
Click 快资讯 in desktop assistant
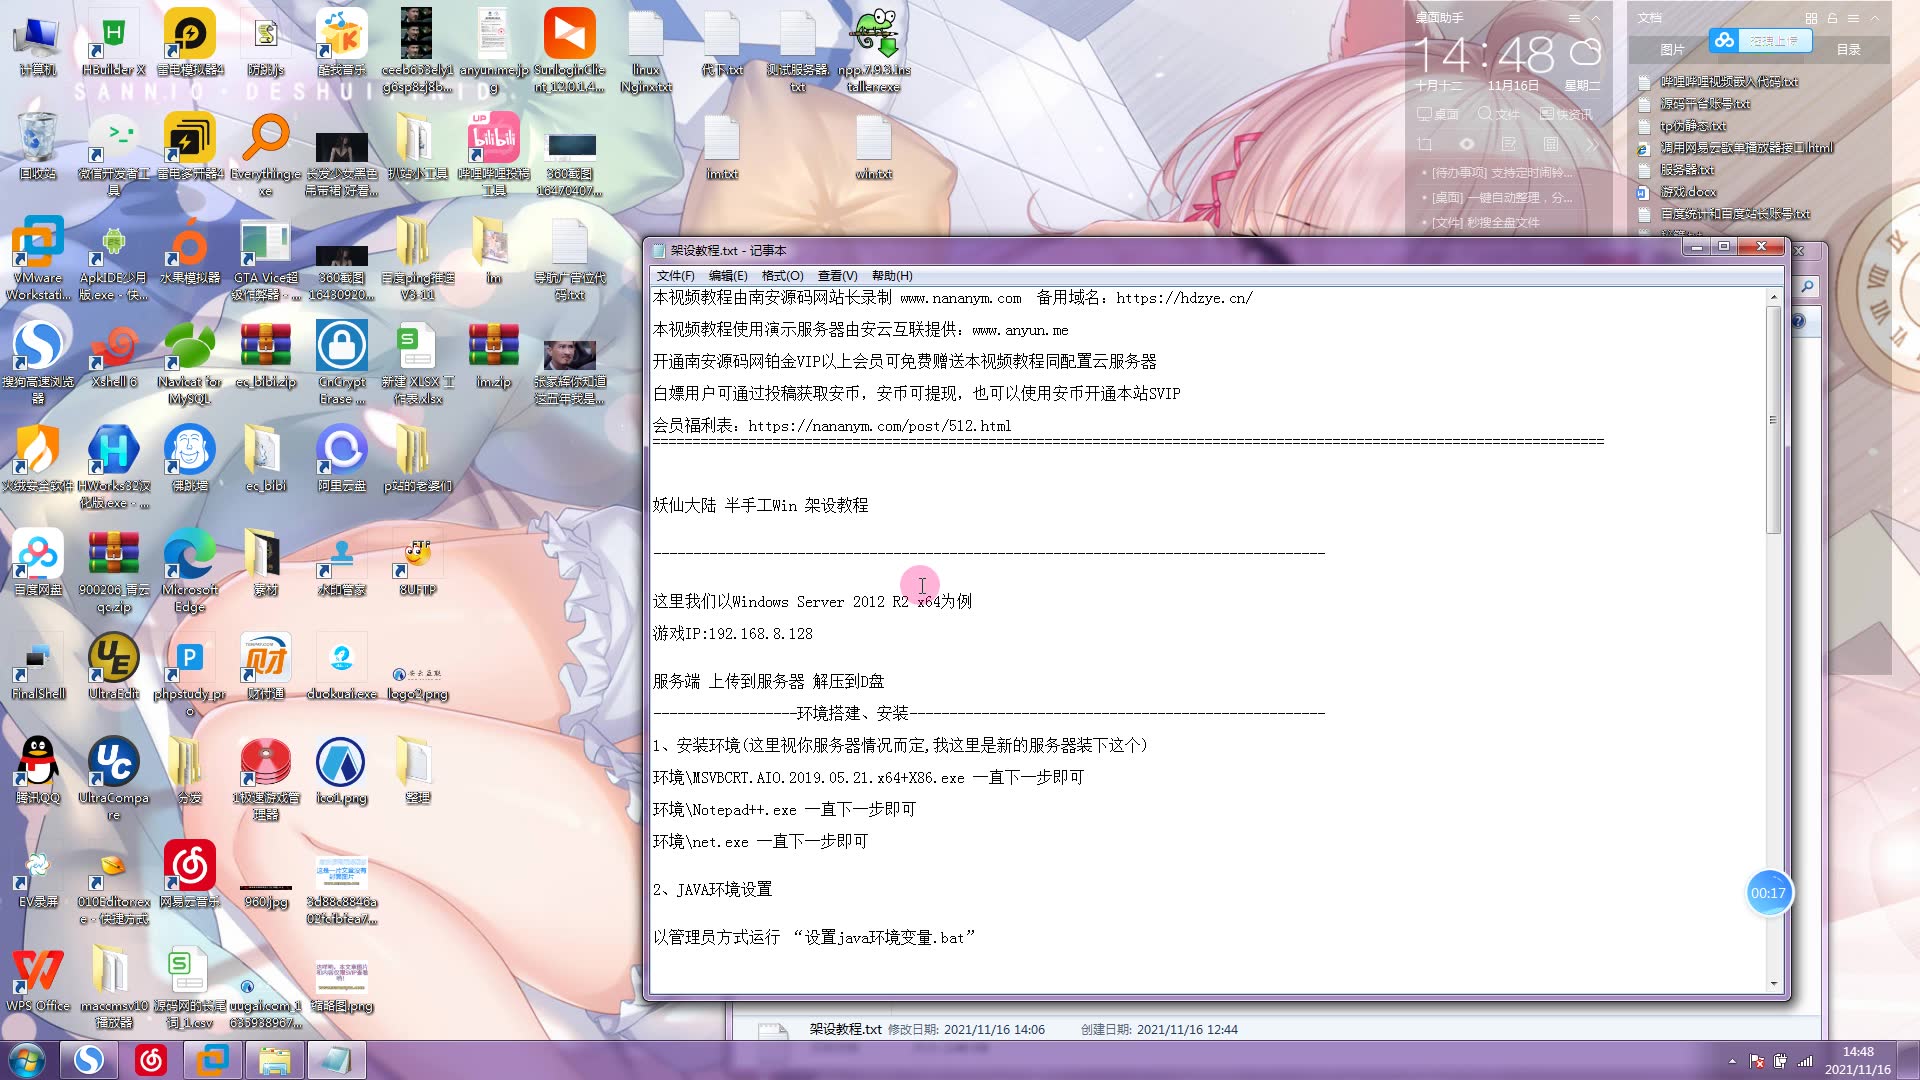click(1566, 115)
